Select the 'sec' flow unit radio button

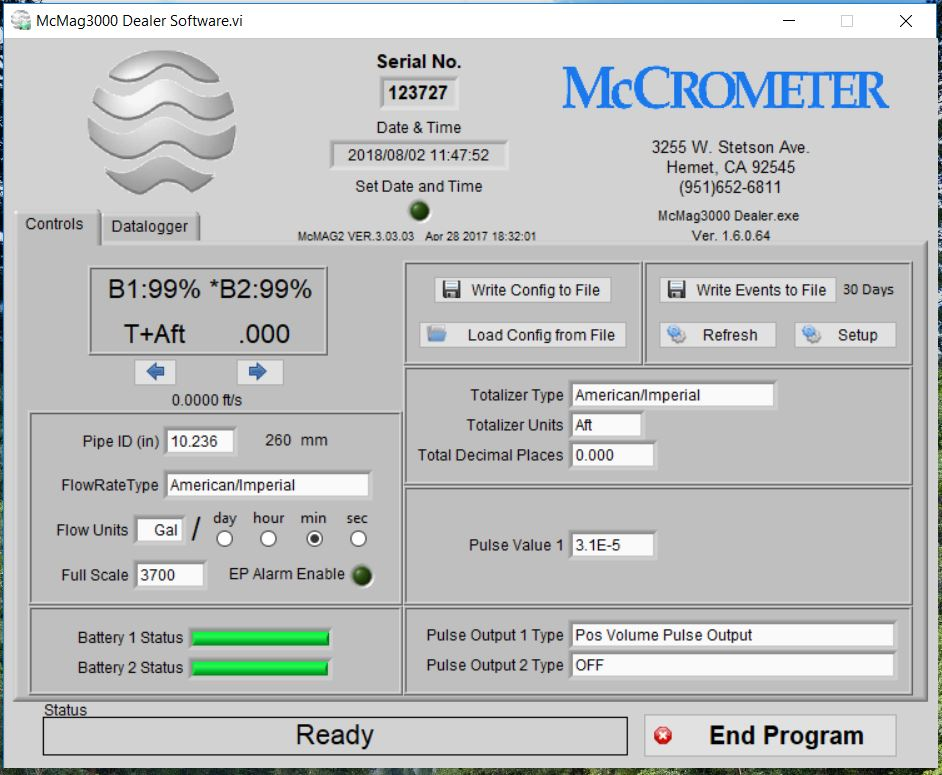pos(357,539)
